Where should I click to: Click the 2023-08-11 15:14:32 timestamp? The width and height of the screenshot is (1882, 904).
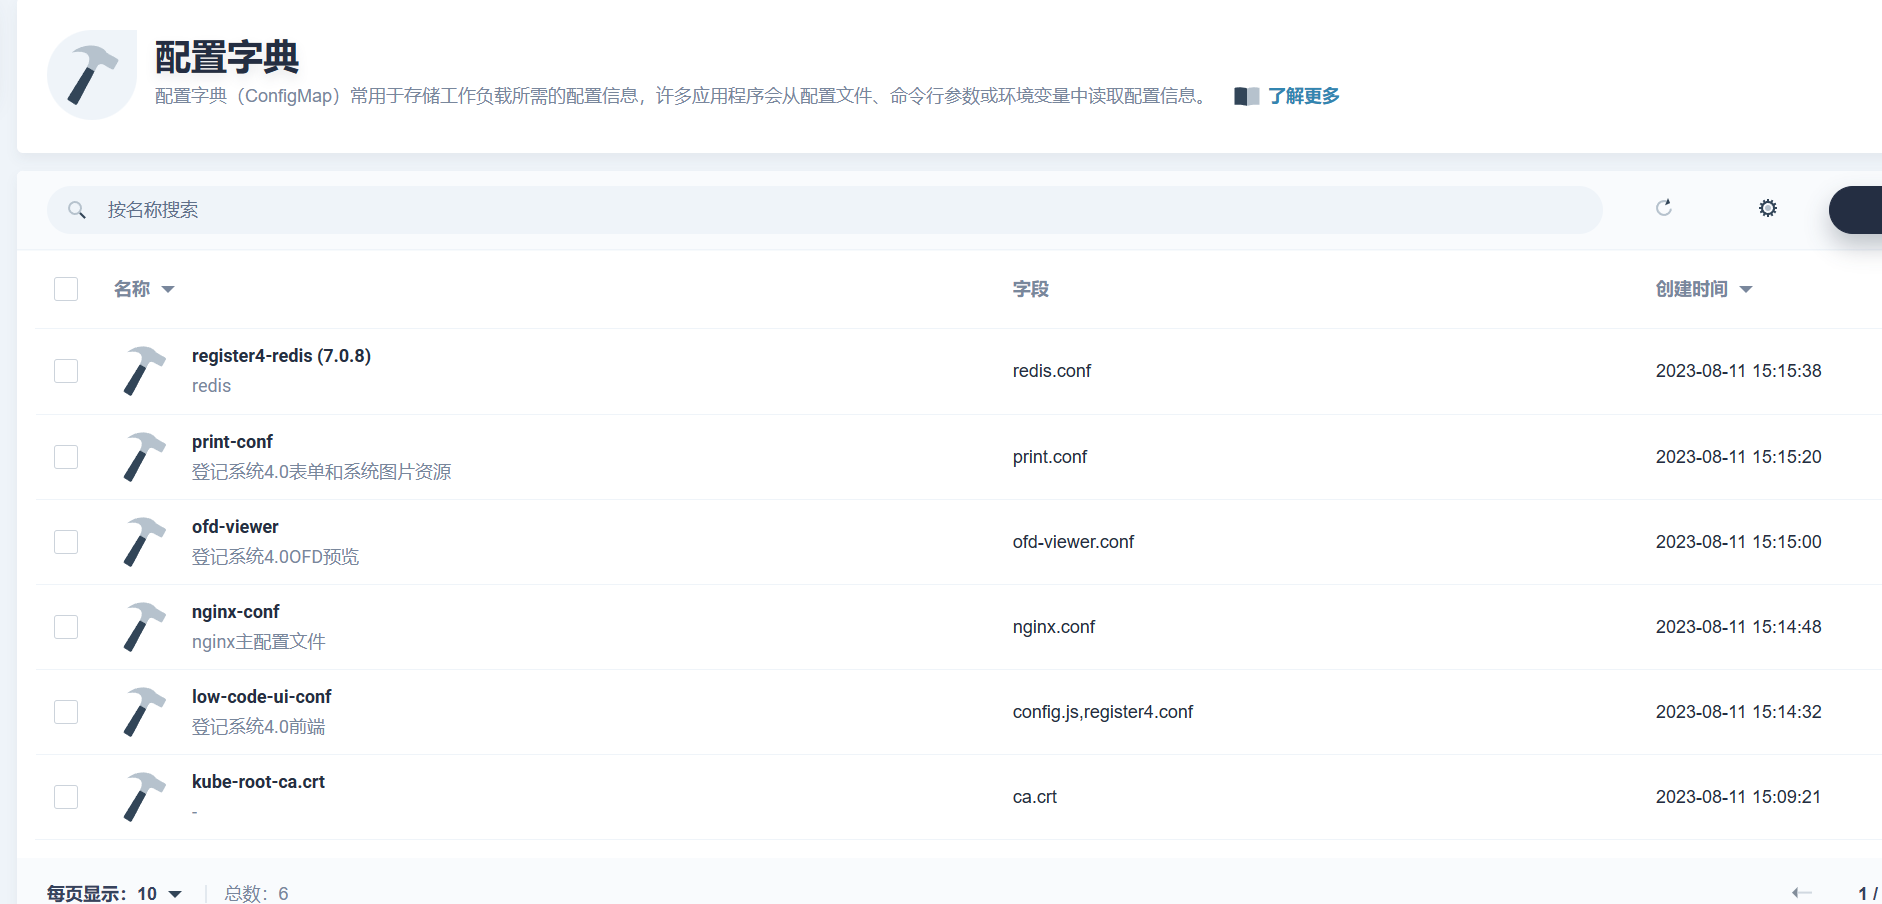[x=1739, y=712]
